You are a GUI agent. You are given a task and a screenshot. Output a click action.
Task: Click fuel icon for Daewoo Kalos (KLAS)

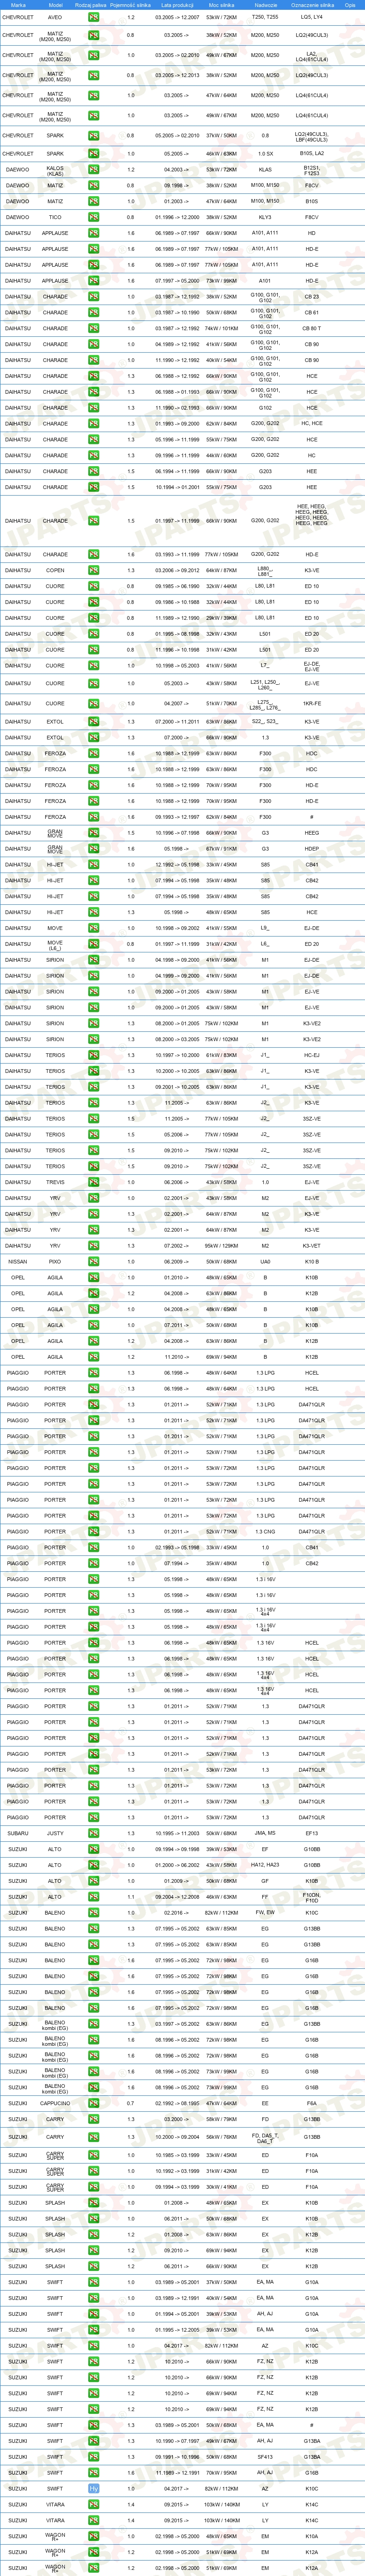coord(93,170)
